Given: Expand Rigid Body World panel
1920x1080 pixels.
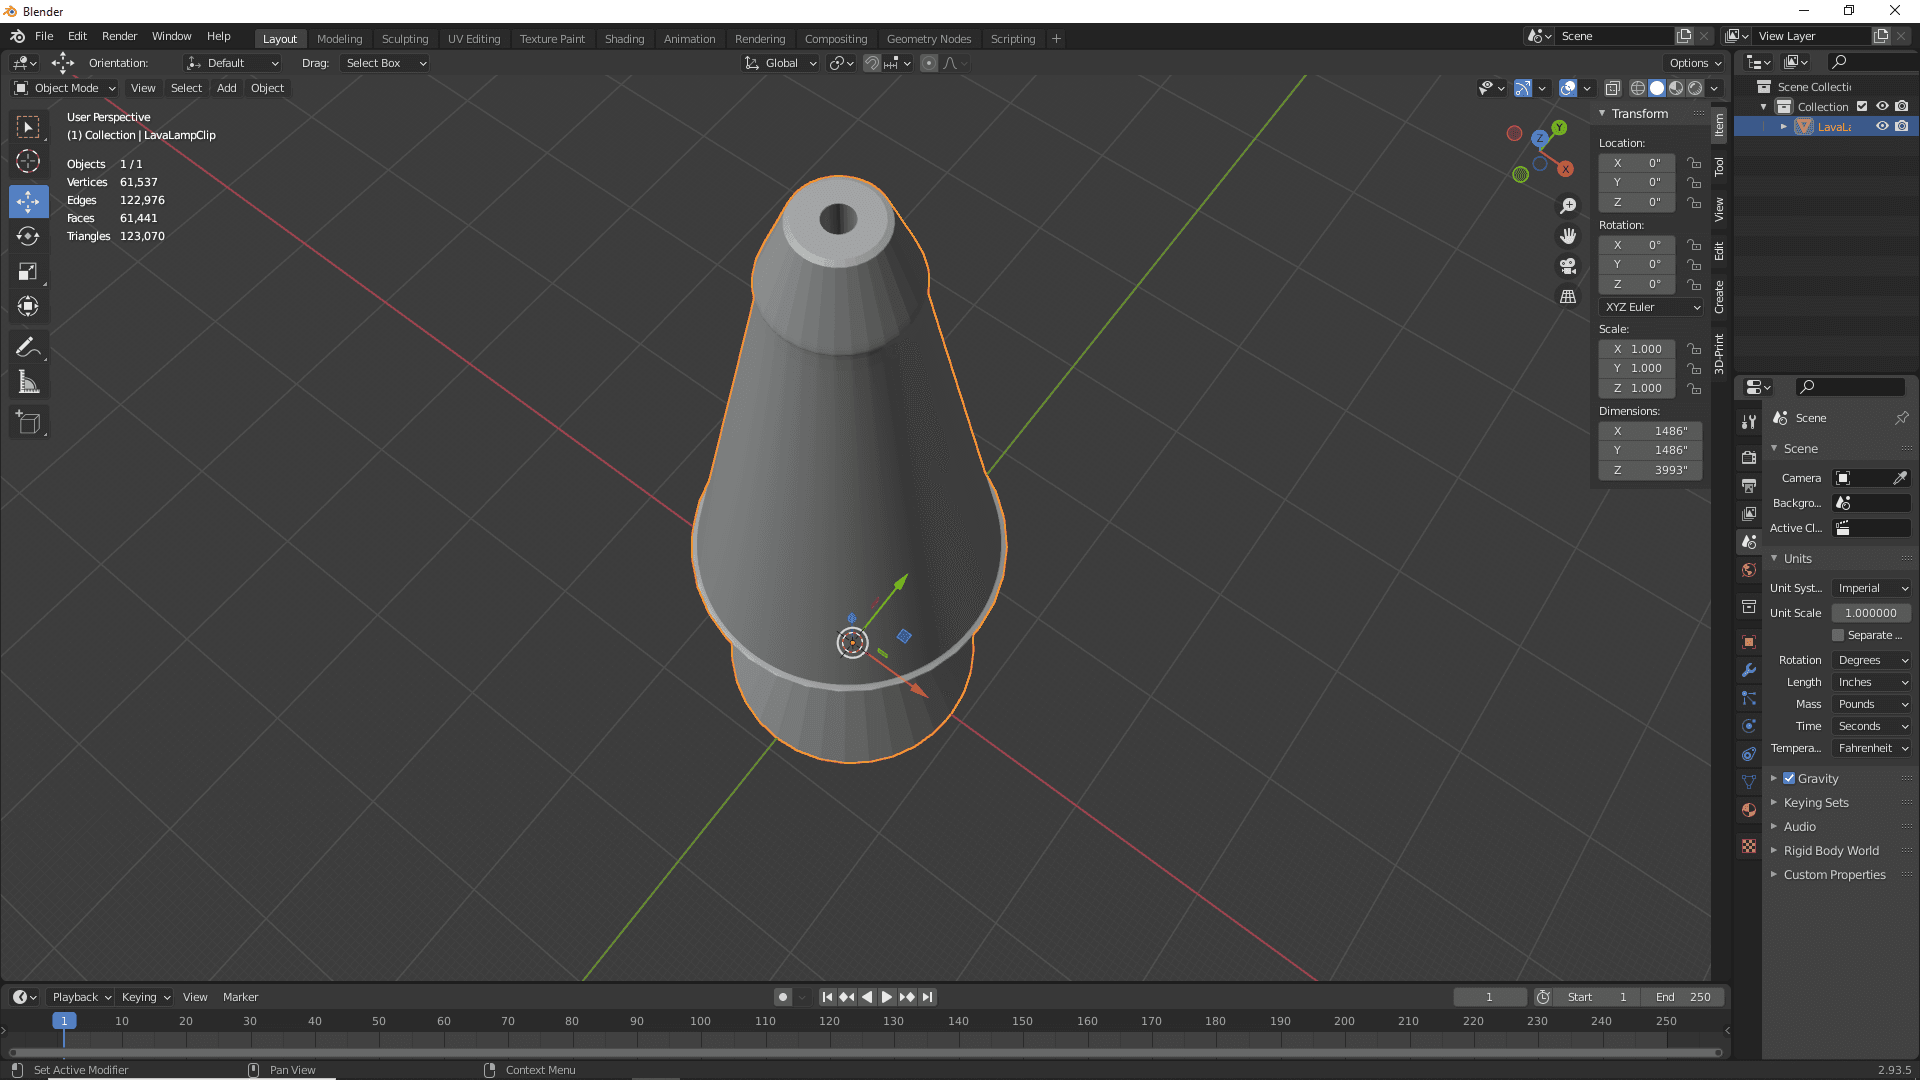Looking at the screenshot, I should point(1830,850).
